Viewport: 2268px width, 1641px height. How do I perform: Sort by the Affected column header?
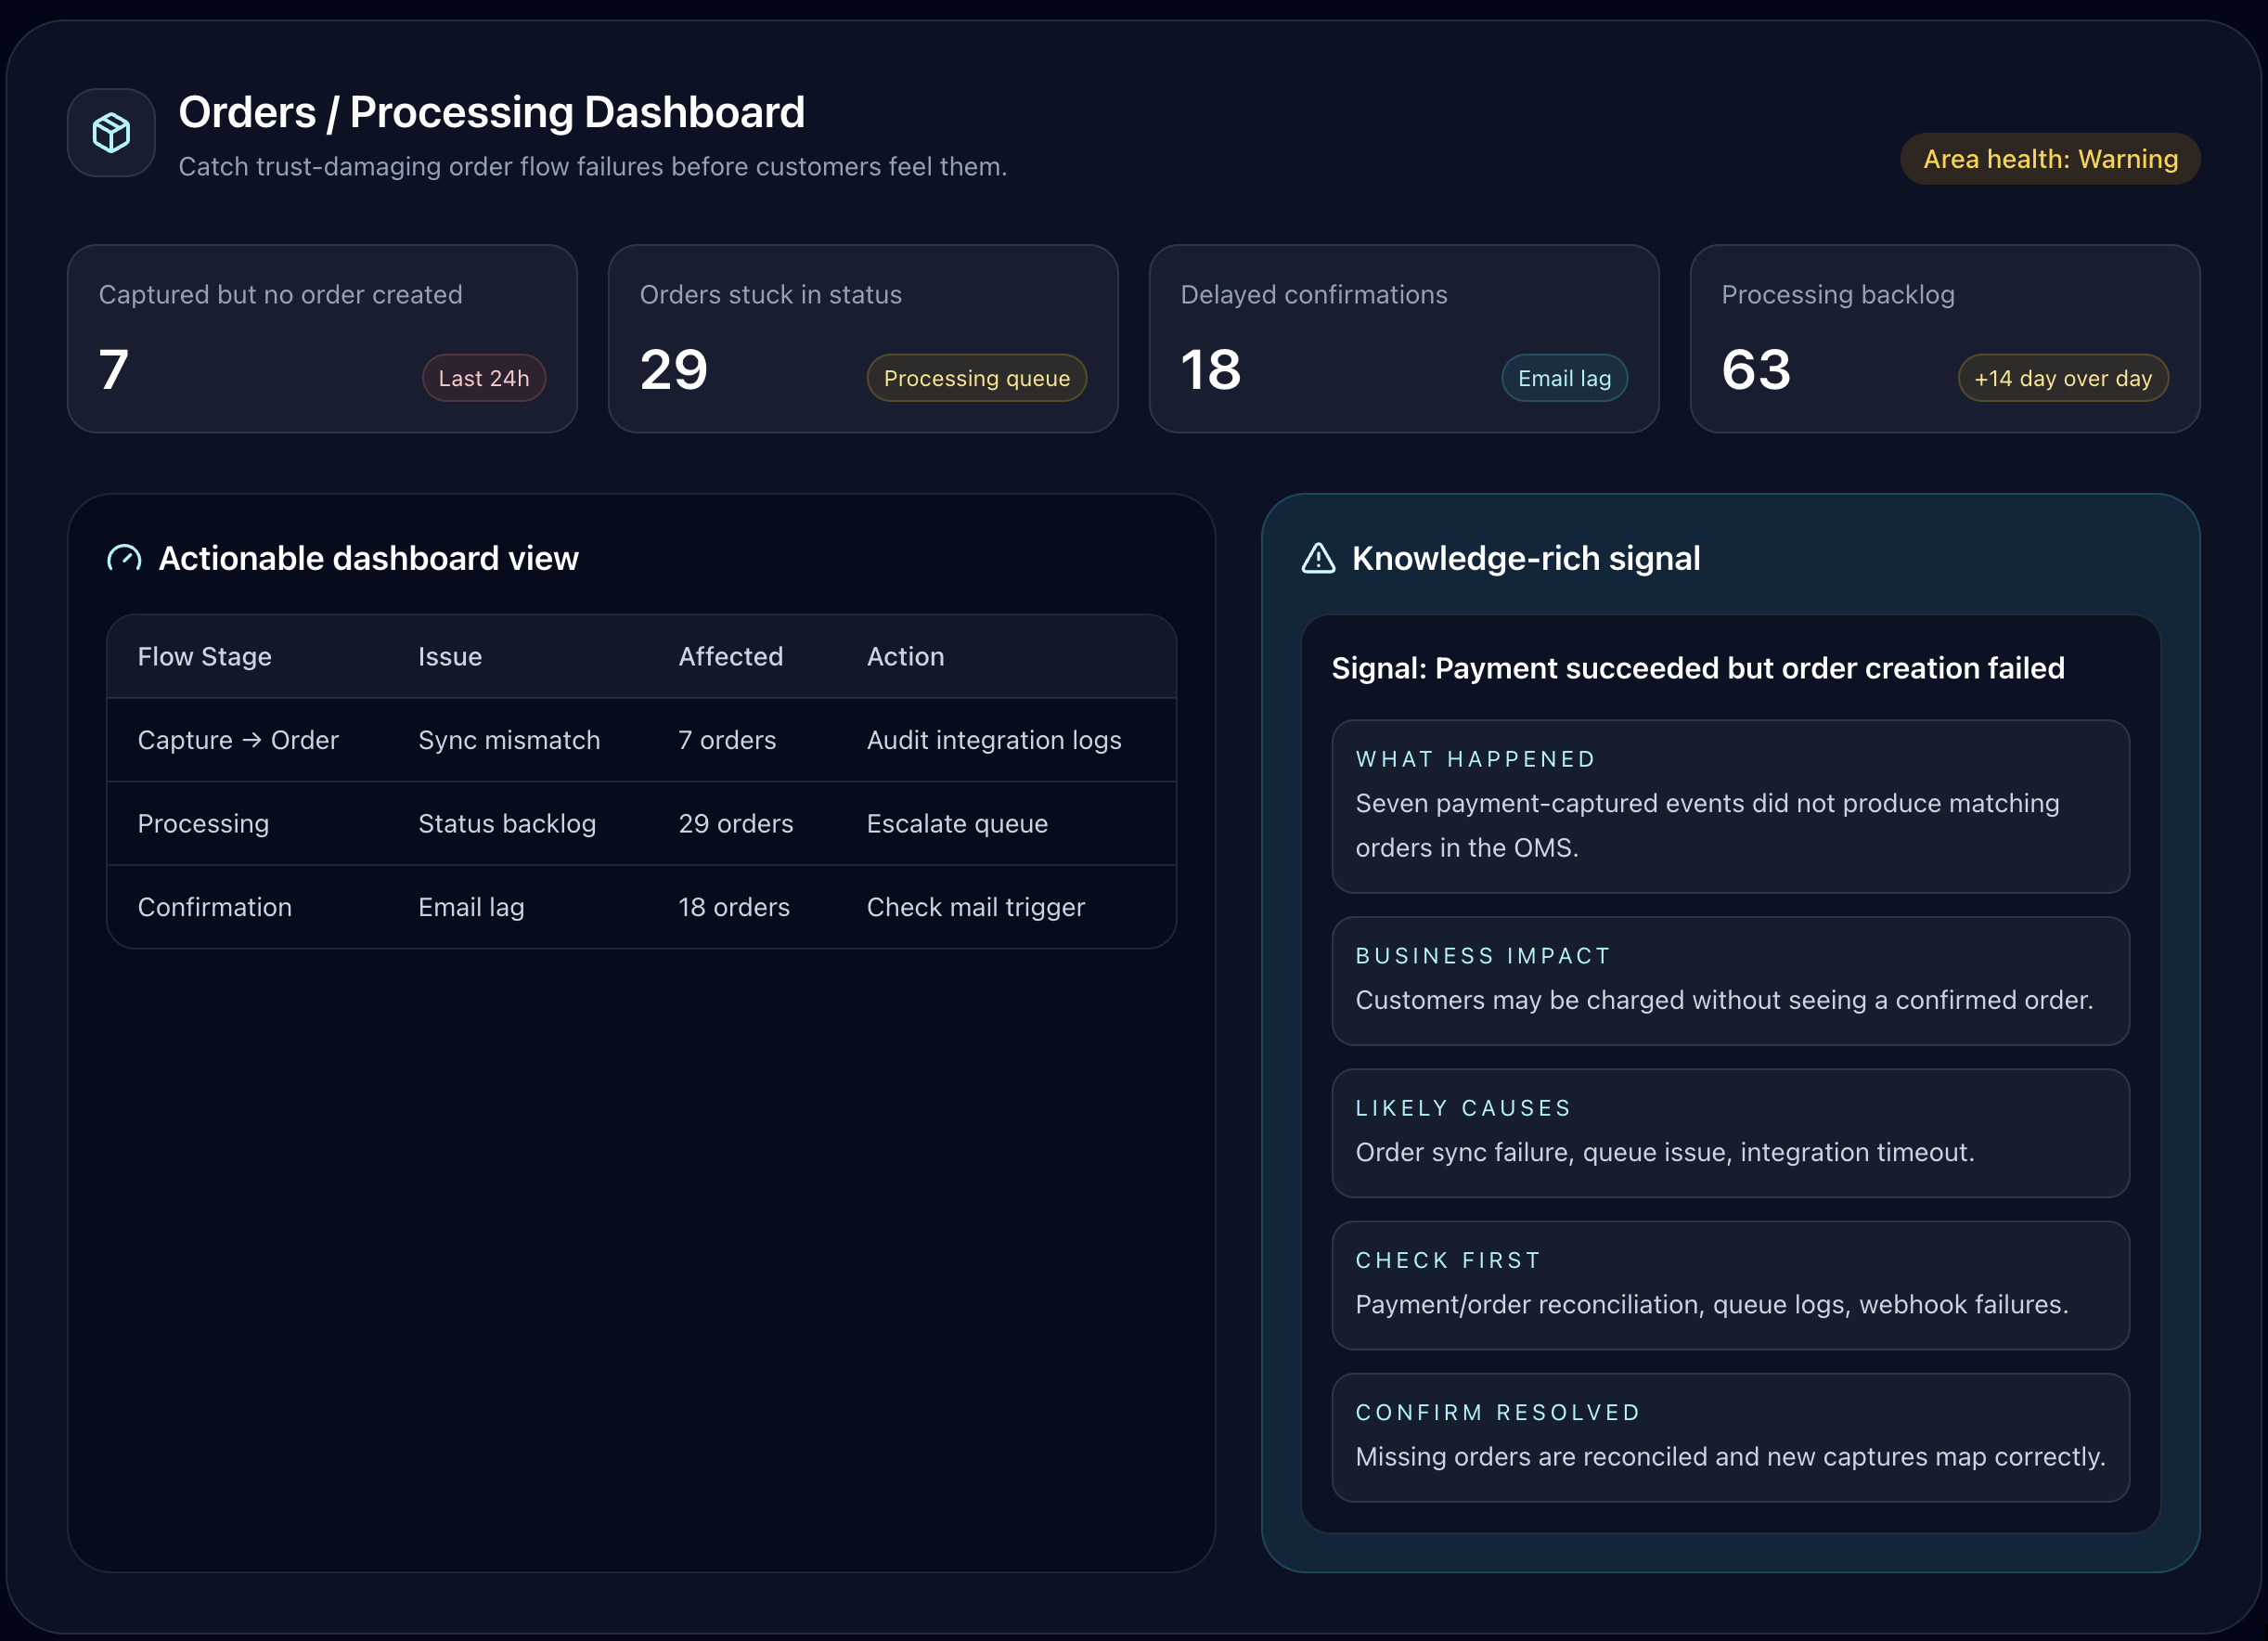[730, 656]
